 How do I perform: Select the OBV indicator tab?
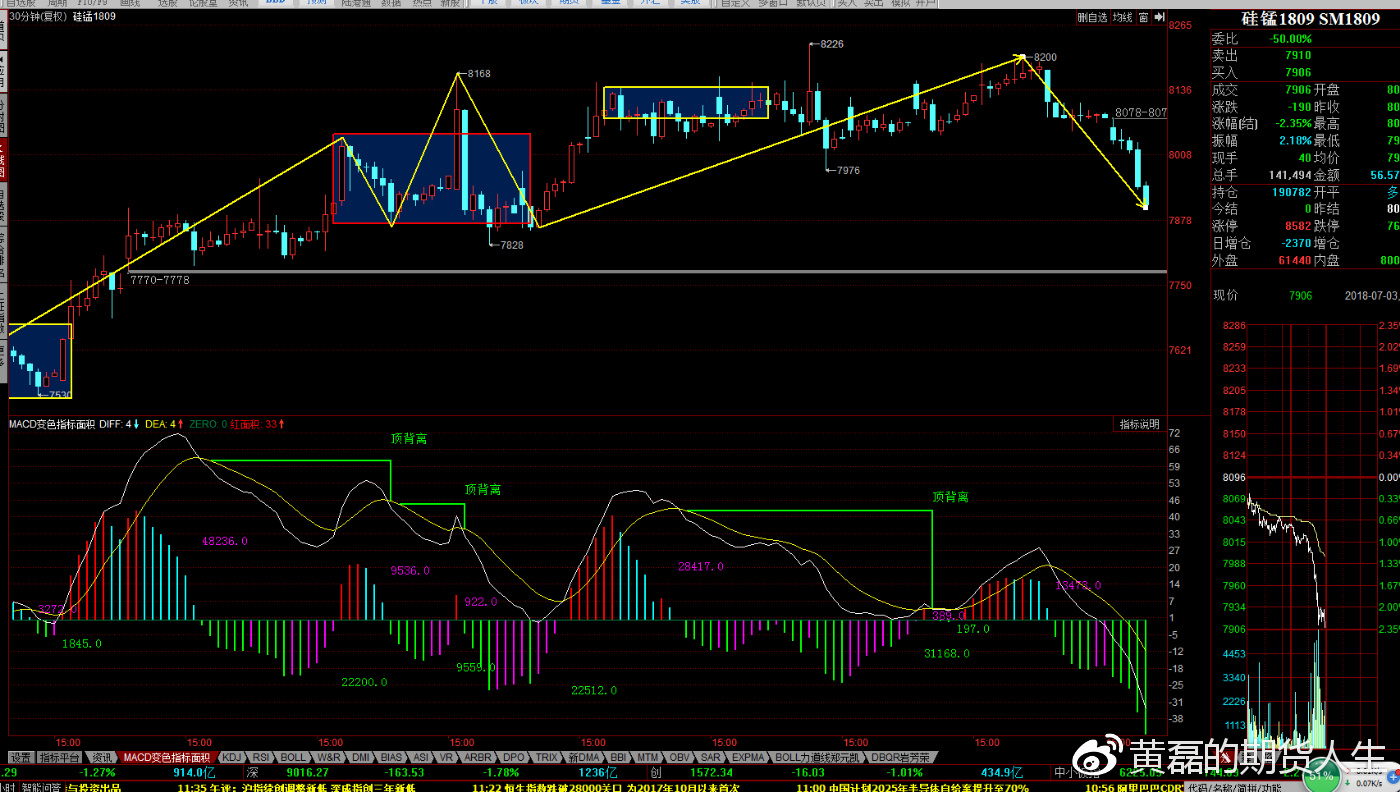click(x=680, y=757)
